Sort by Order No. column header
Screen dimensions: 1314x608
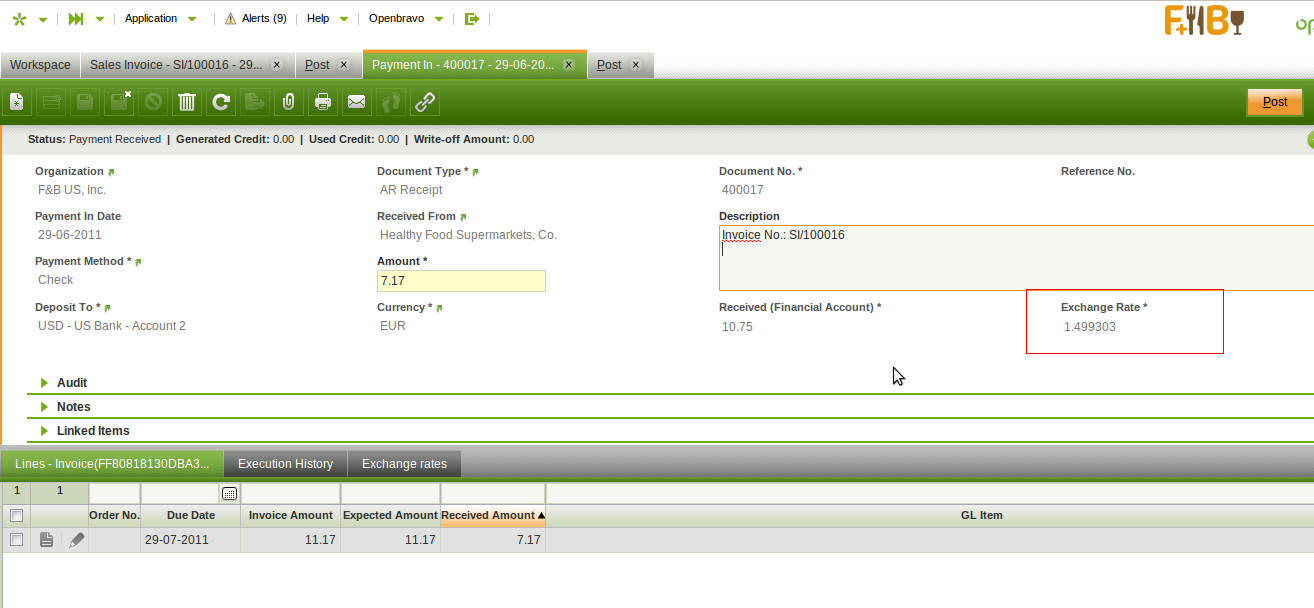(x=114, y=516)
